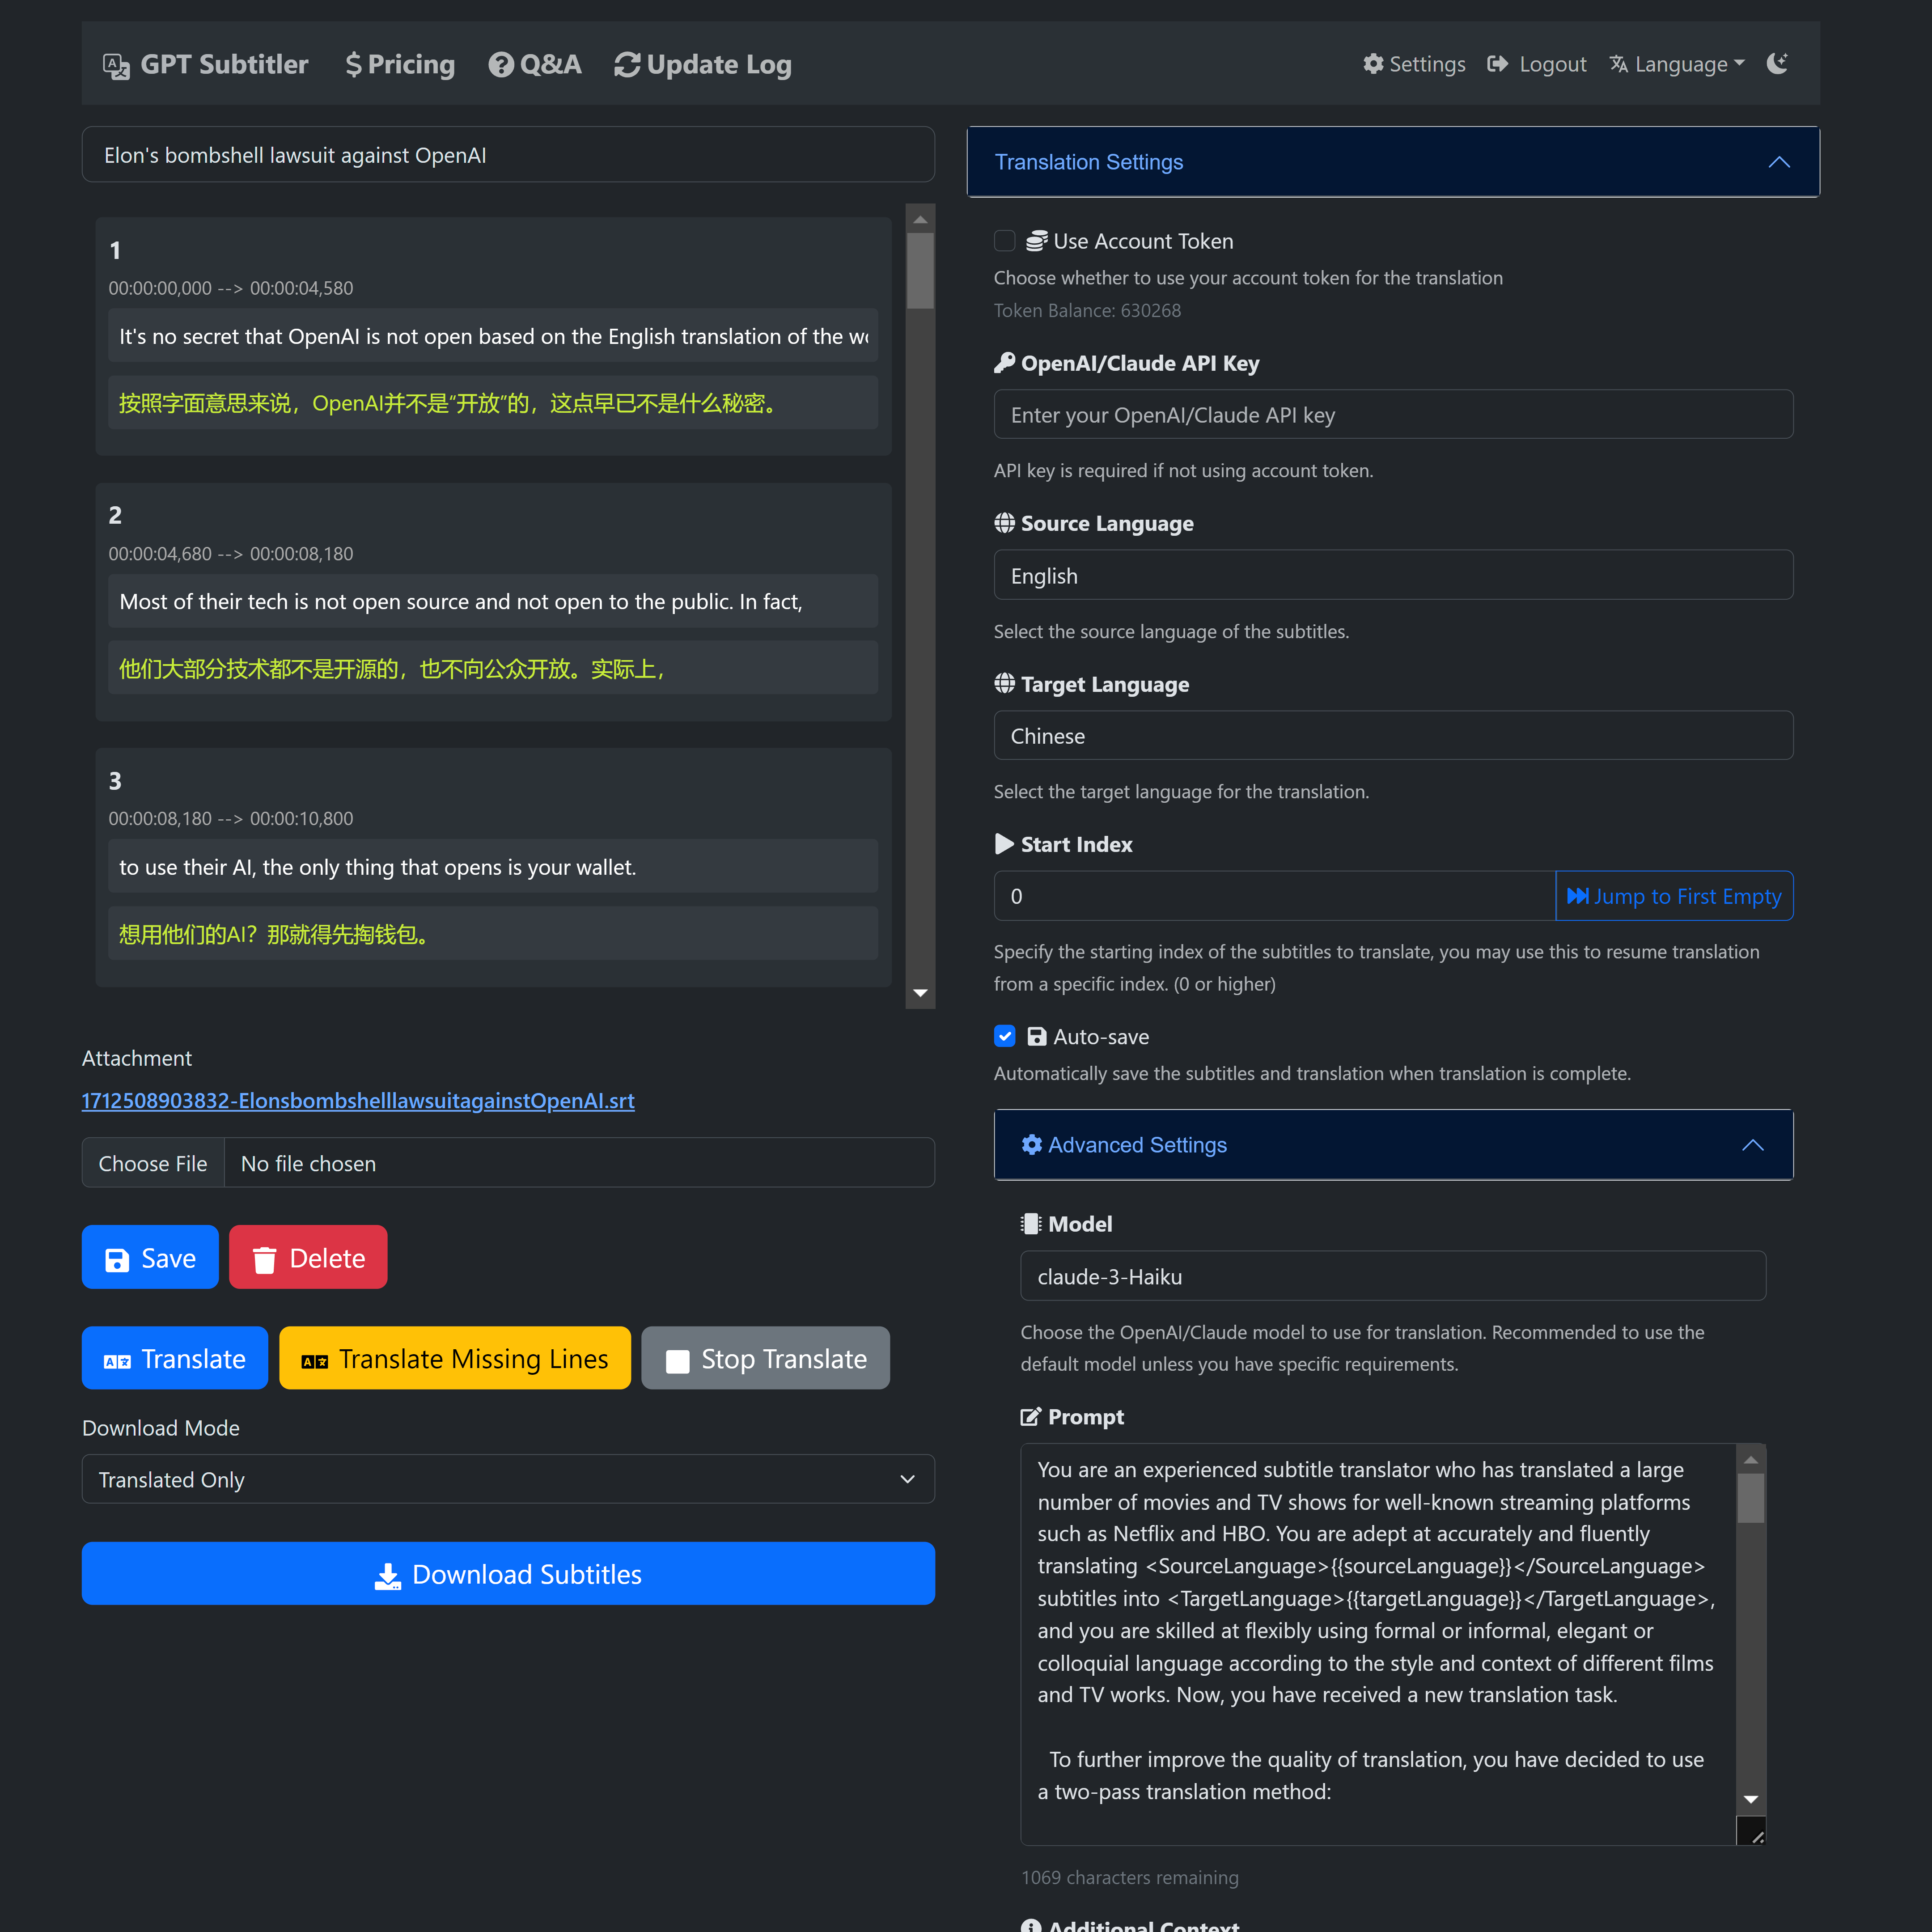Click the OpenAI/Claude API key input field

coord(1392,415)
